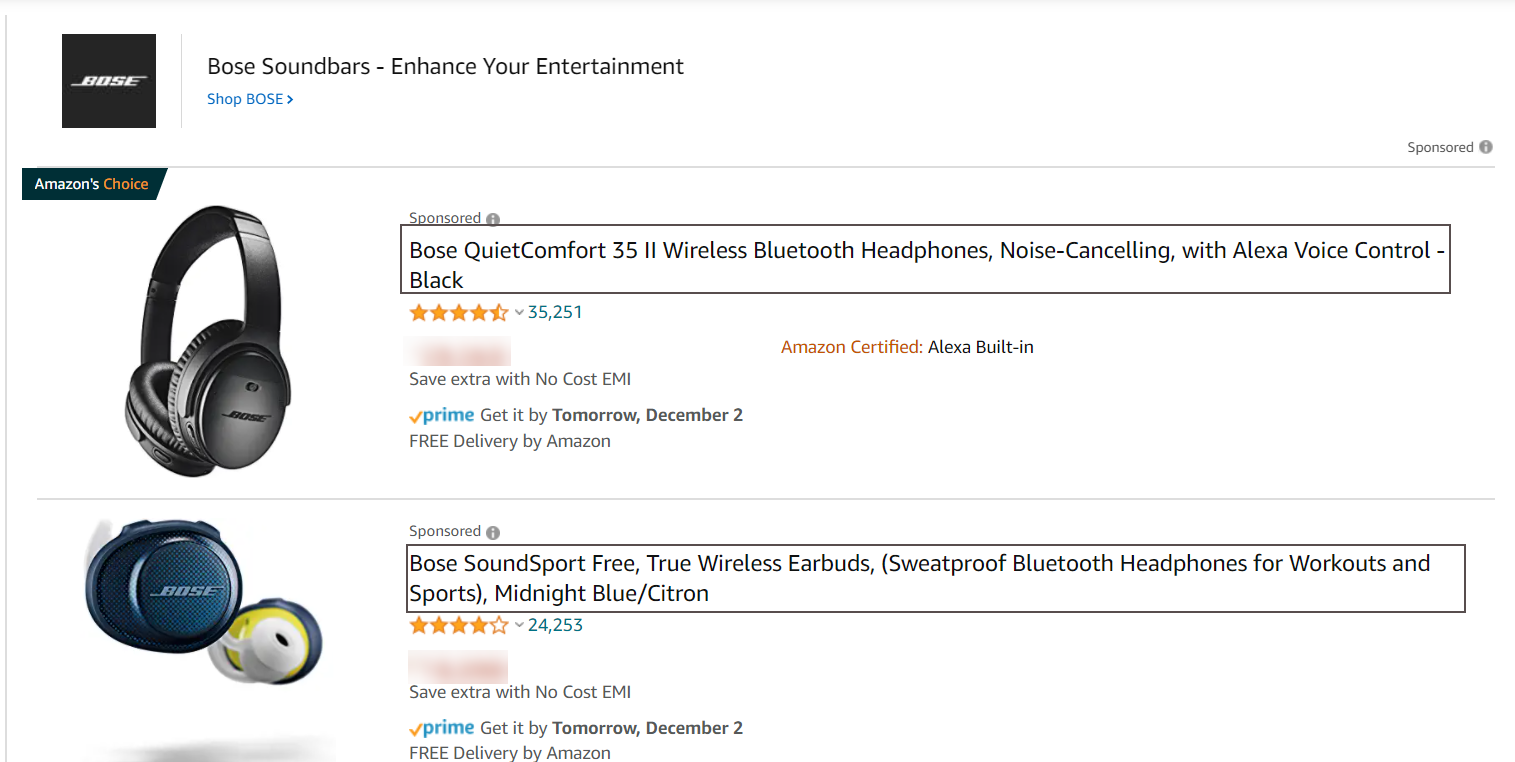This screenshot has height=762, width=1515.
Task: View the 35,251 customer ratings
Action: coord(555,312)
